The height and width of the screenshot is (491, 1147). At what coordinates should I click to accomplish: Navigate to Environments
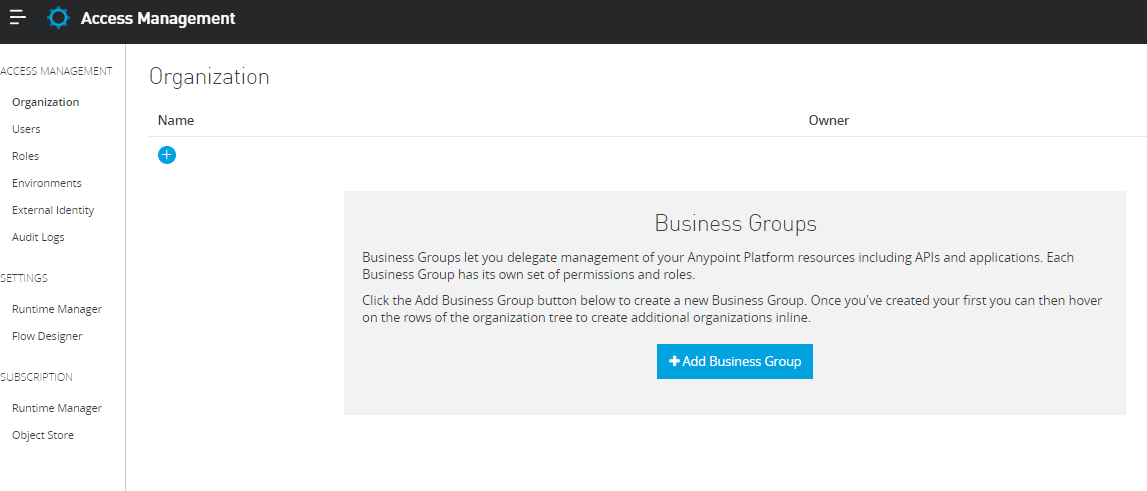click(47, 183)
